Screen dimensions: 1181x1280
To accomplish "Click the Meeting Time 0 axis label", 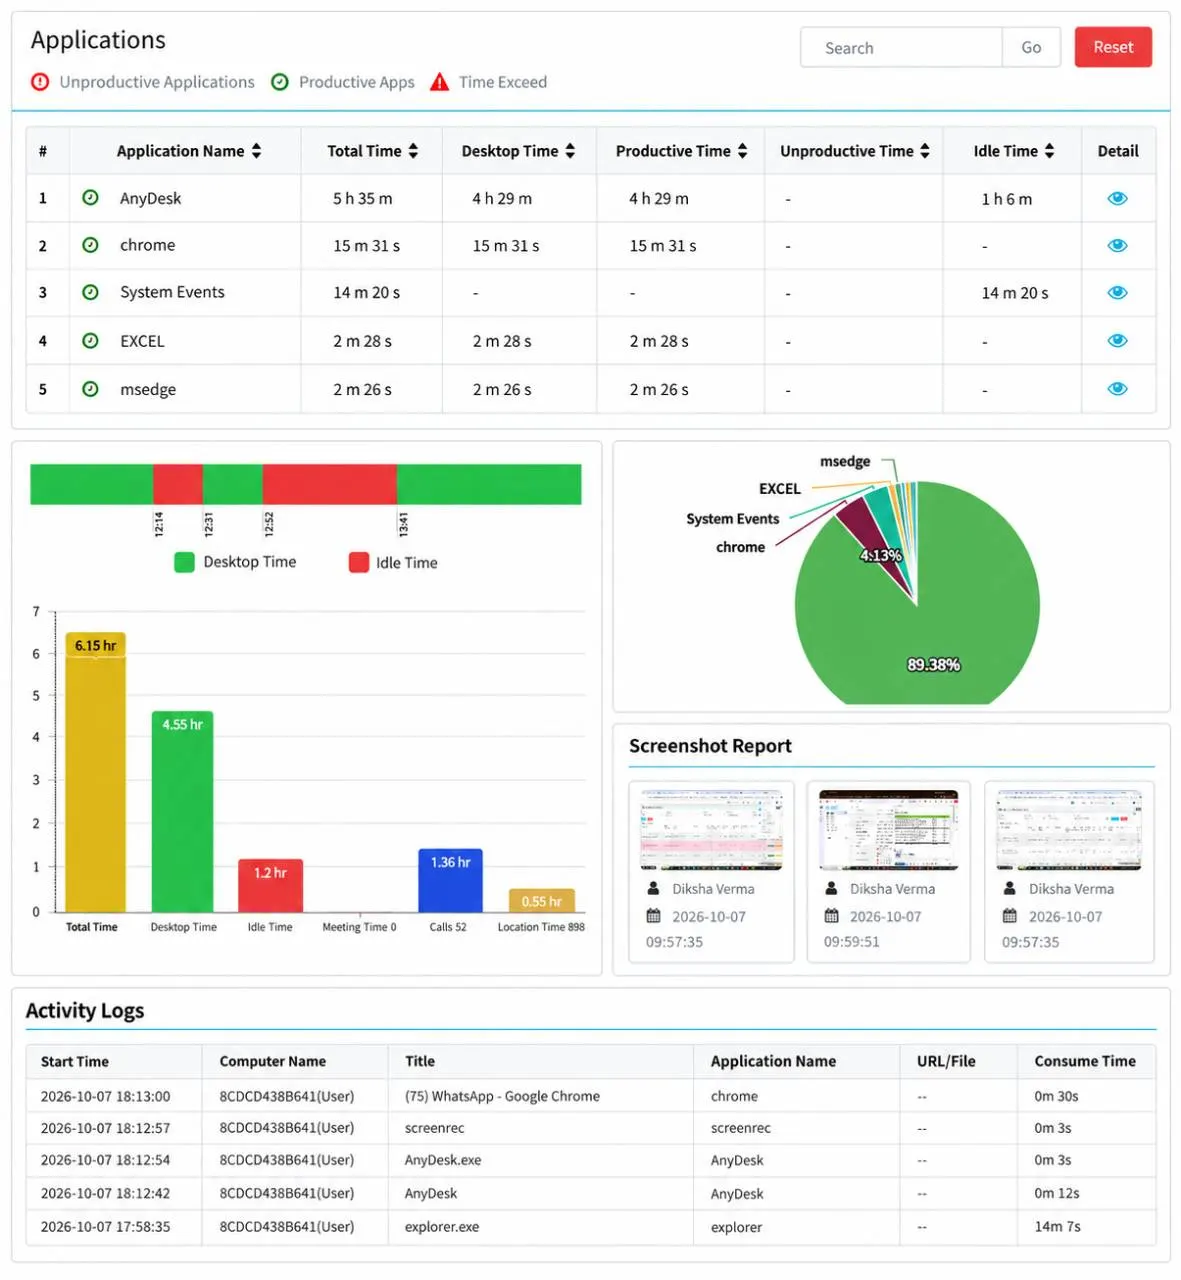I will 359,927.
